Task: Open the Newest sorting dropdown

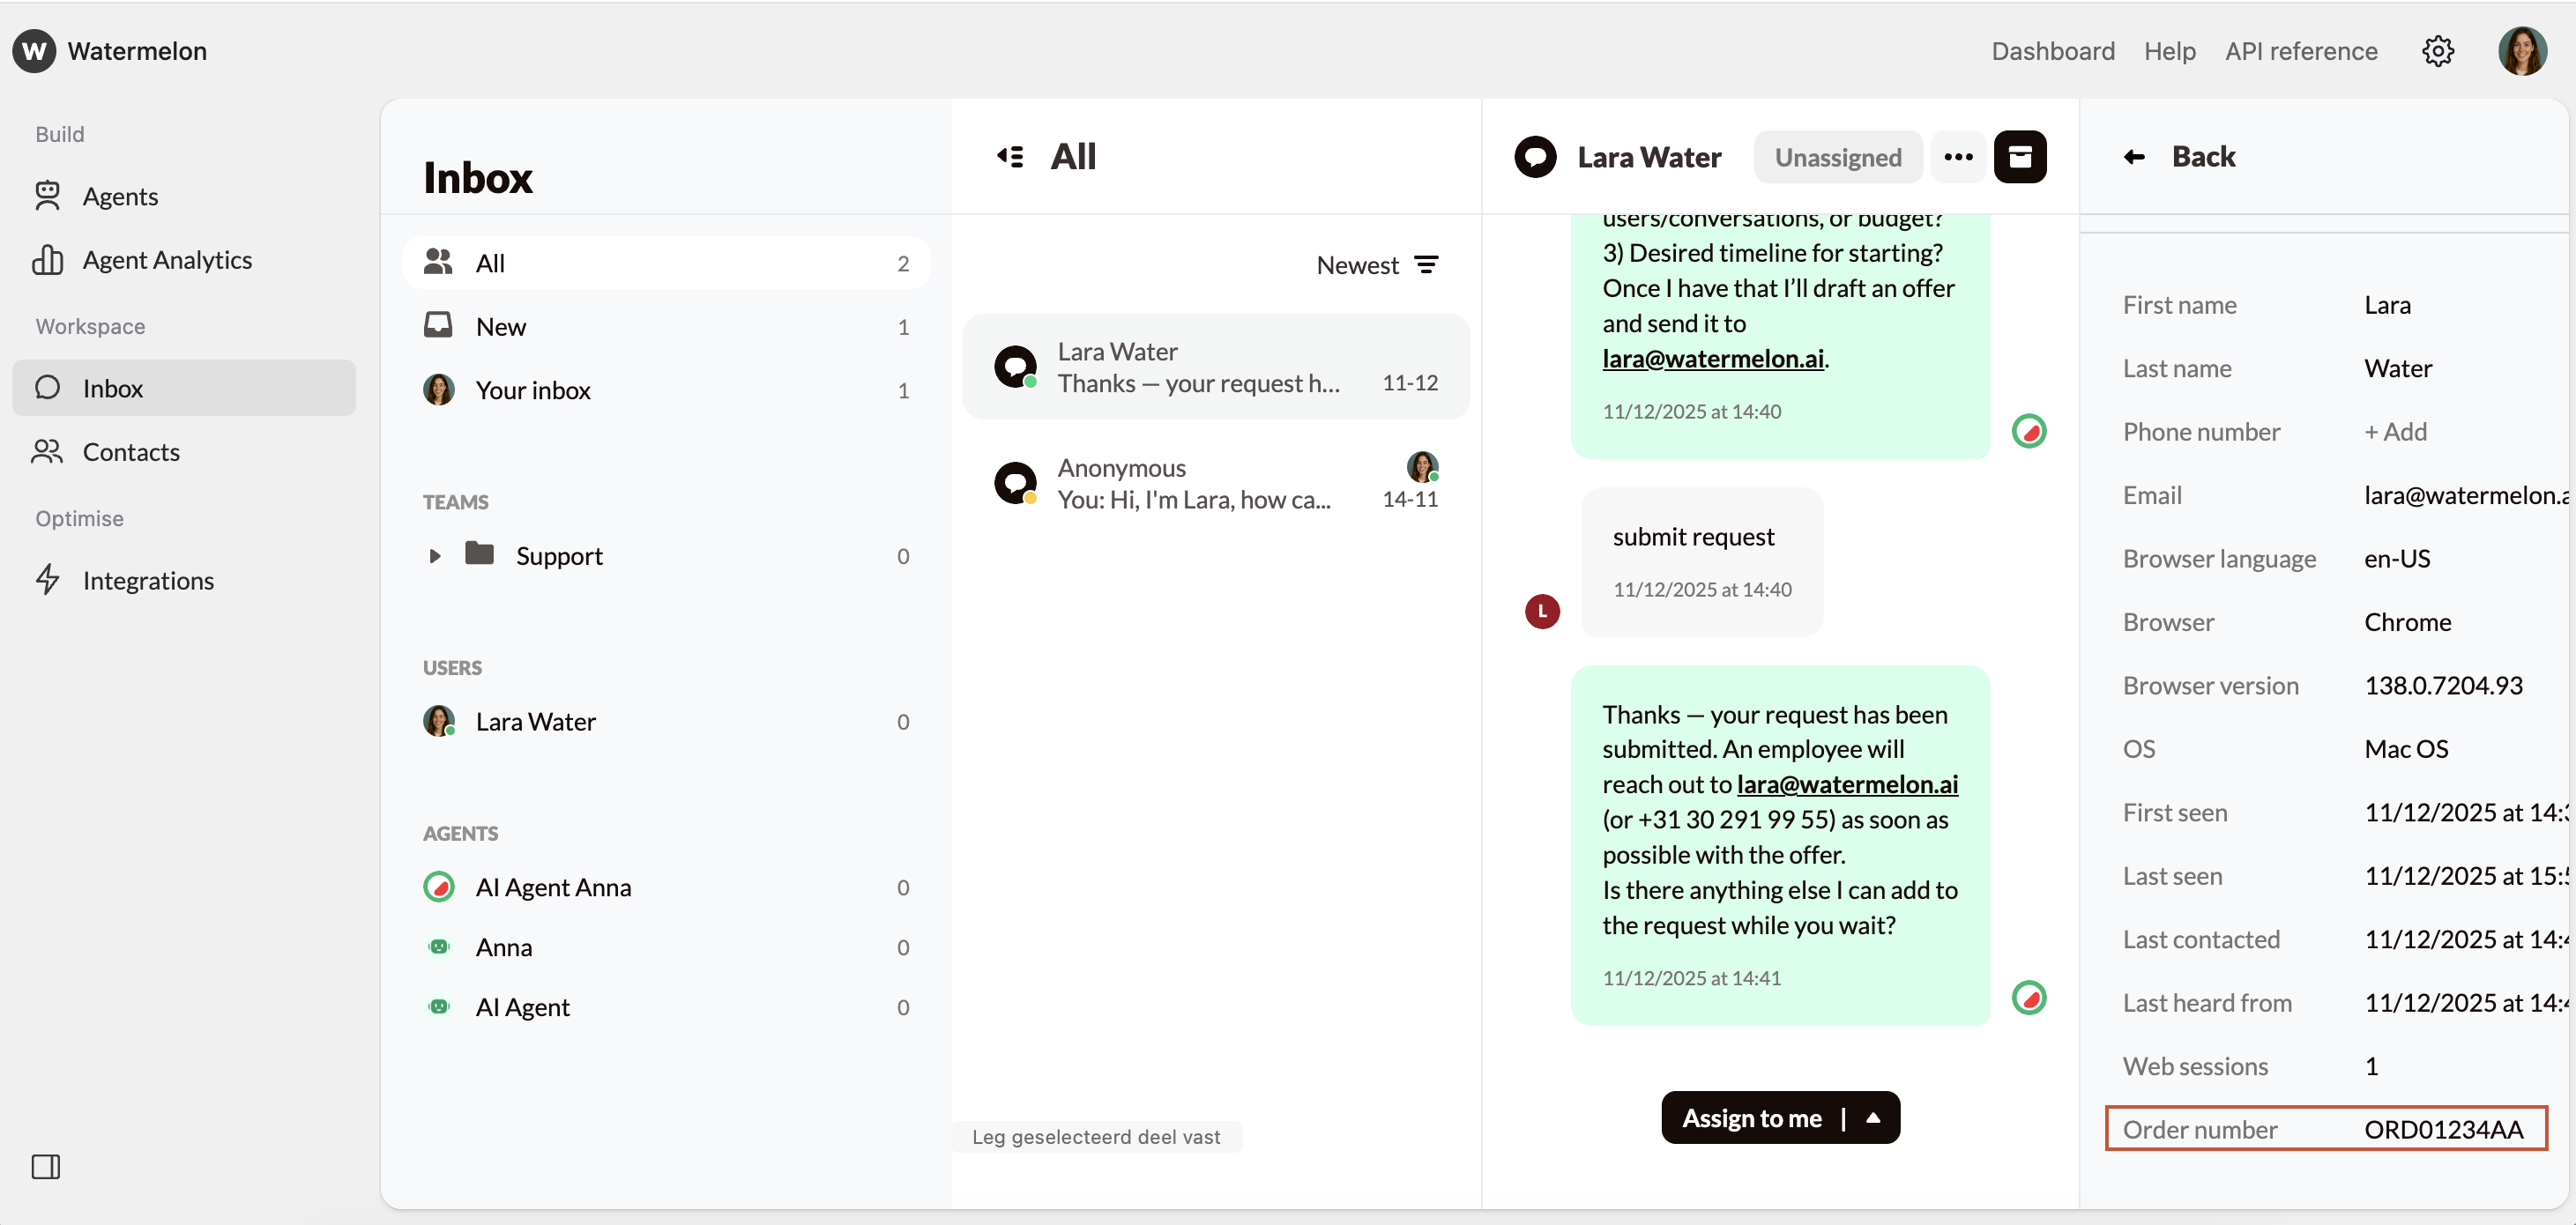Action: pyautogui.click(x=1356, y=264)
